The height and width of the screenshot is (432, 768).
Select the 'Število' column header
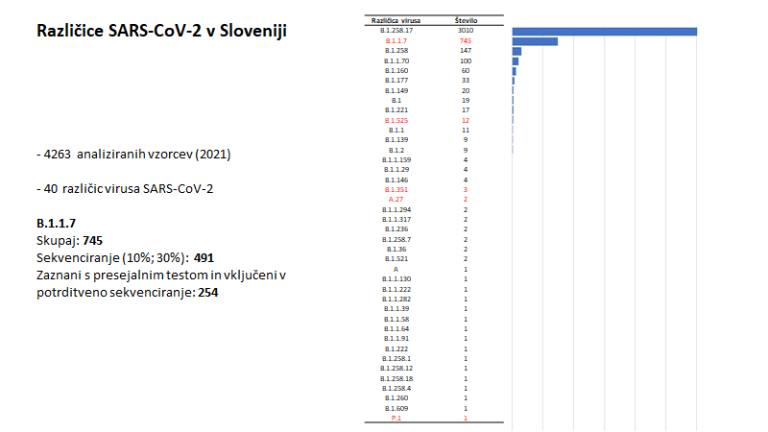click(465, 21)
